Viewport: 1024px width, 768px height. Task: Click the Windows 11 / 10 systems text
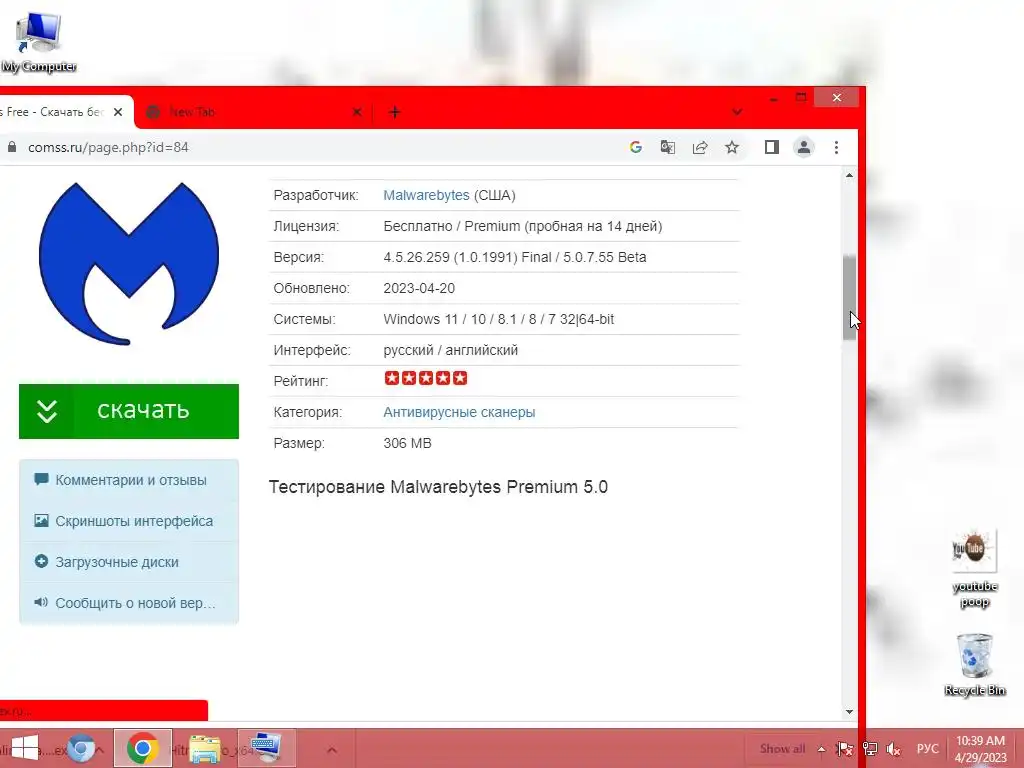499,319
